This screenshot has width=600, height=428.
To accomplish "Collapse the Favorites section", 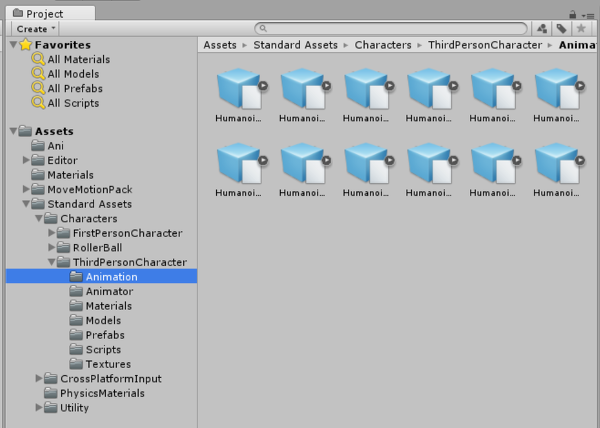I will point(13,45).
